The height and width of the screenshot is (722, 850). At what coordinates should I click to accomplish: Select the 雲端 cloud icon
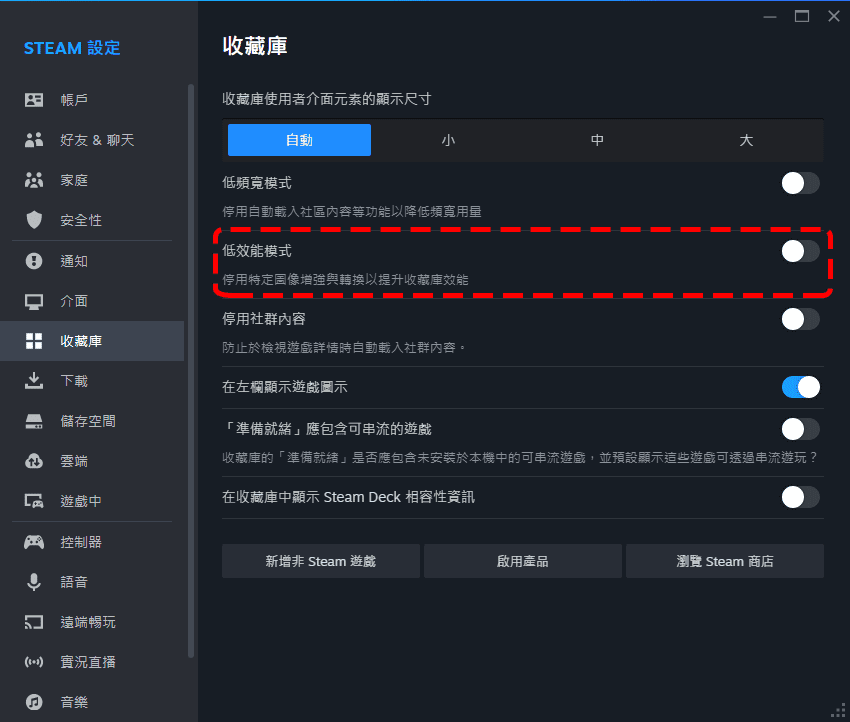[x=35, y=460]
